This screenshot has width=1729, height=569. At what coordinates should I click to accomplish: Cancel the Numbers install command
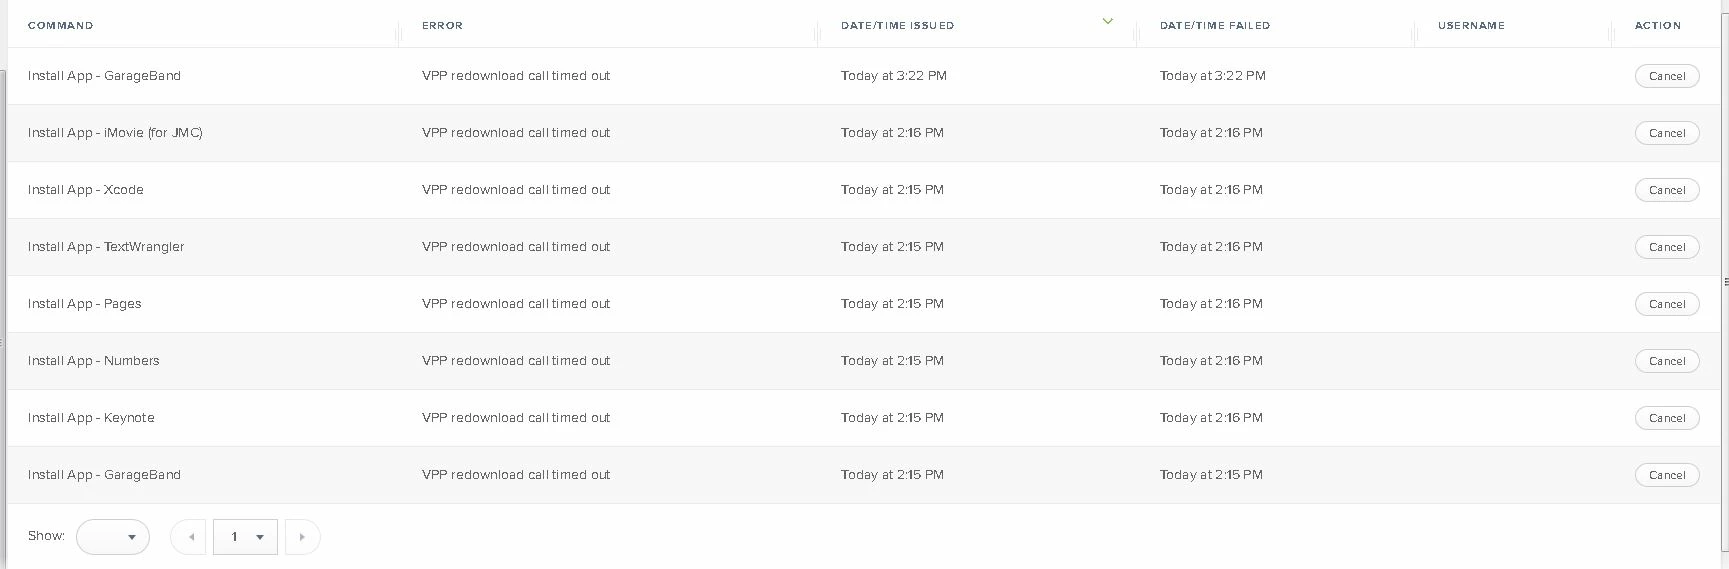[1667, 361]
